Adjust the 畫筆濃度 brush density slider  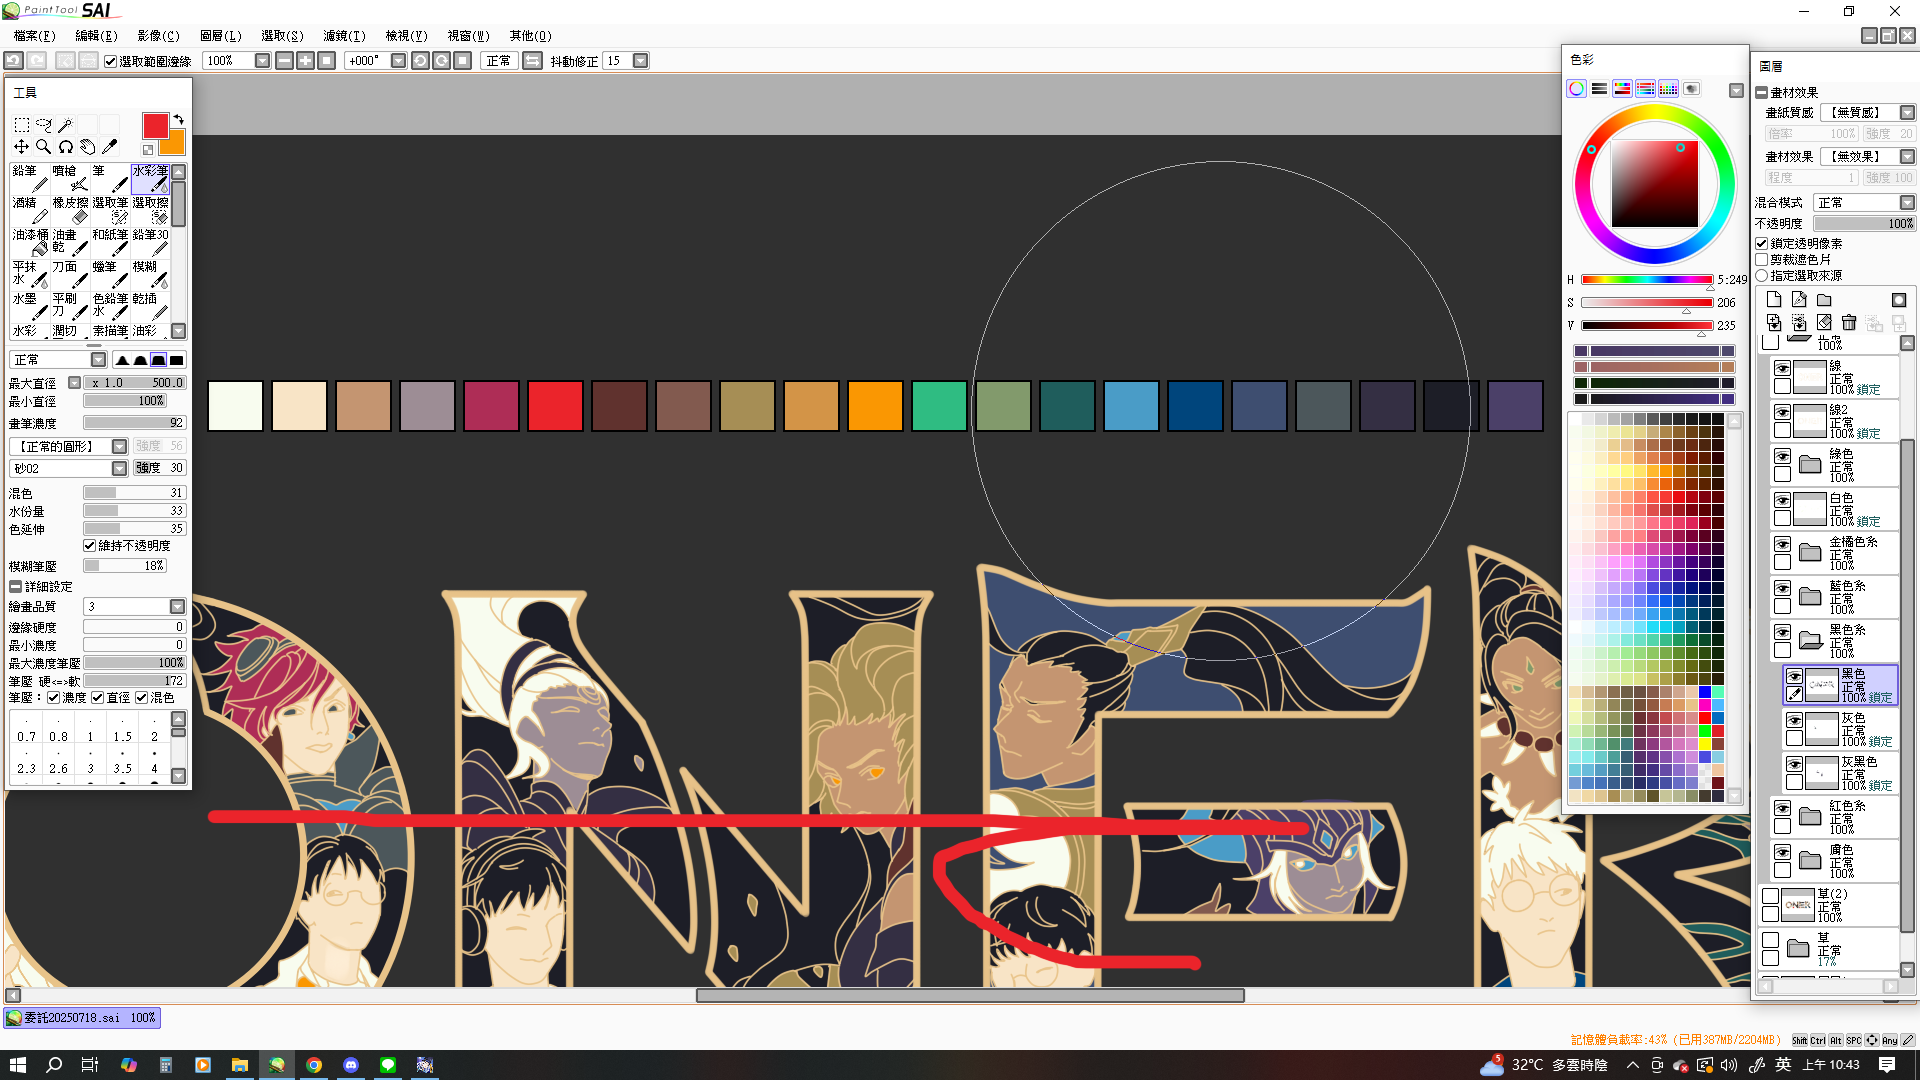(135, 423)
